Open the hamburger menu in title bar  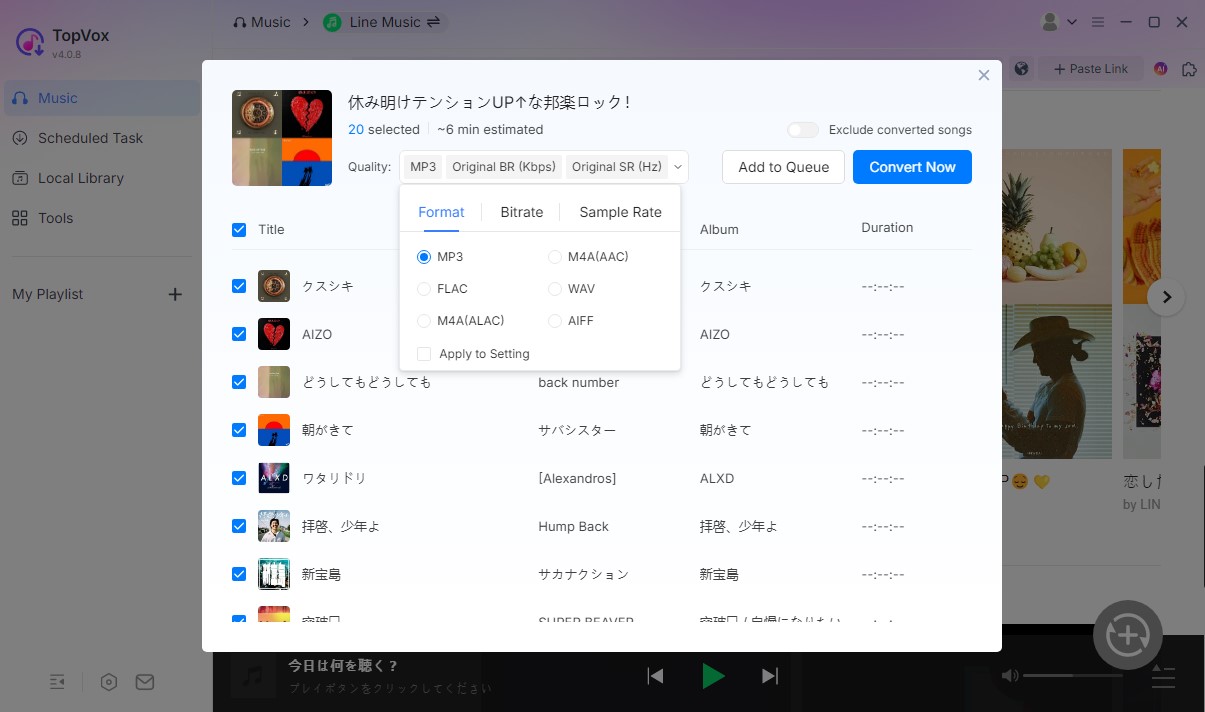(x=1099, y=22)
